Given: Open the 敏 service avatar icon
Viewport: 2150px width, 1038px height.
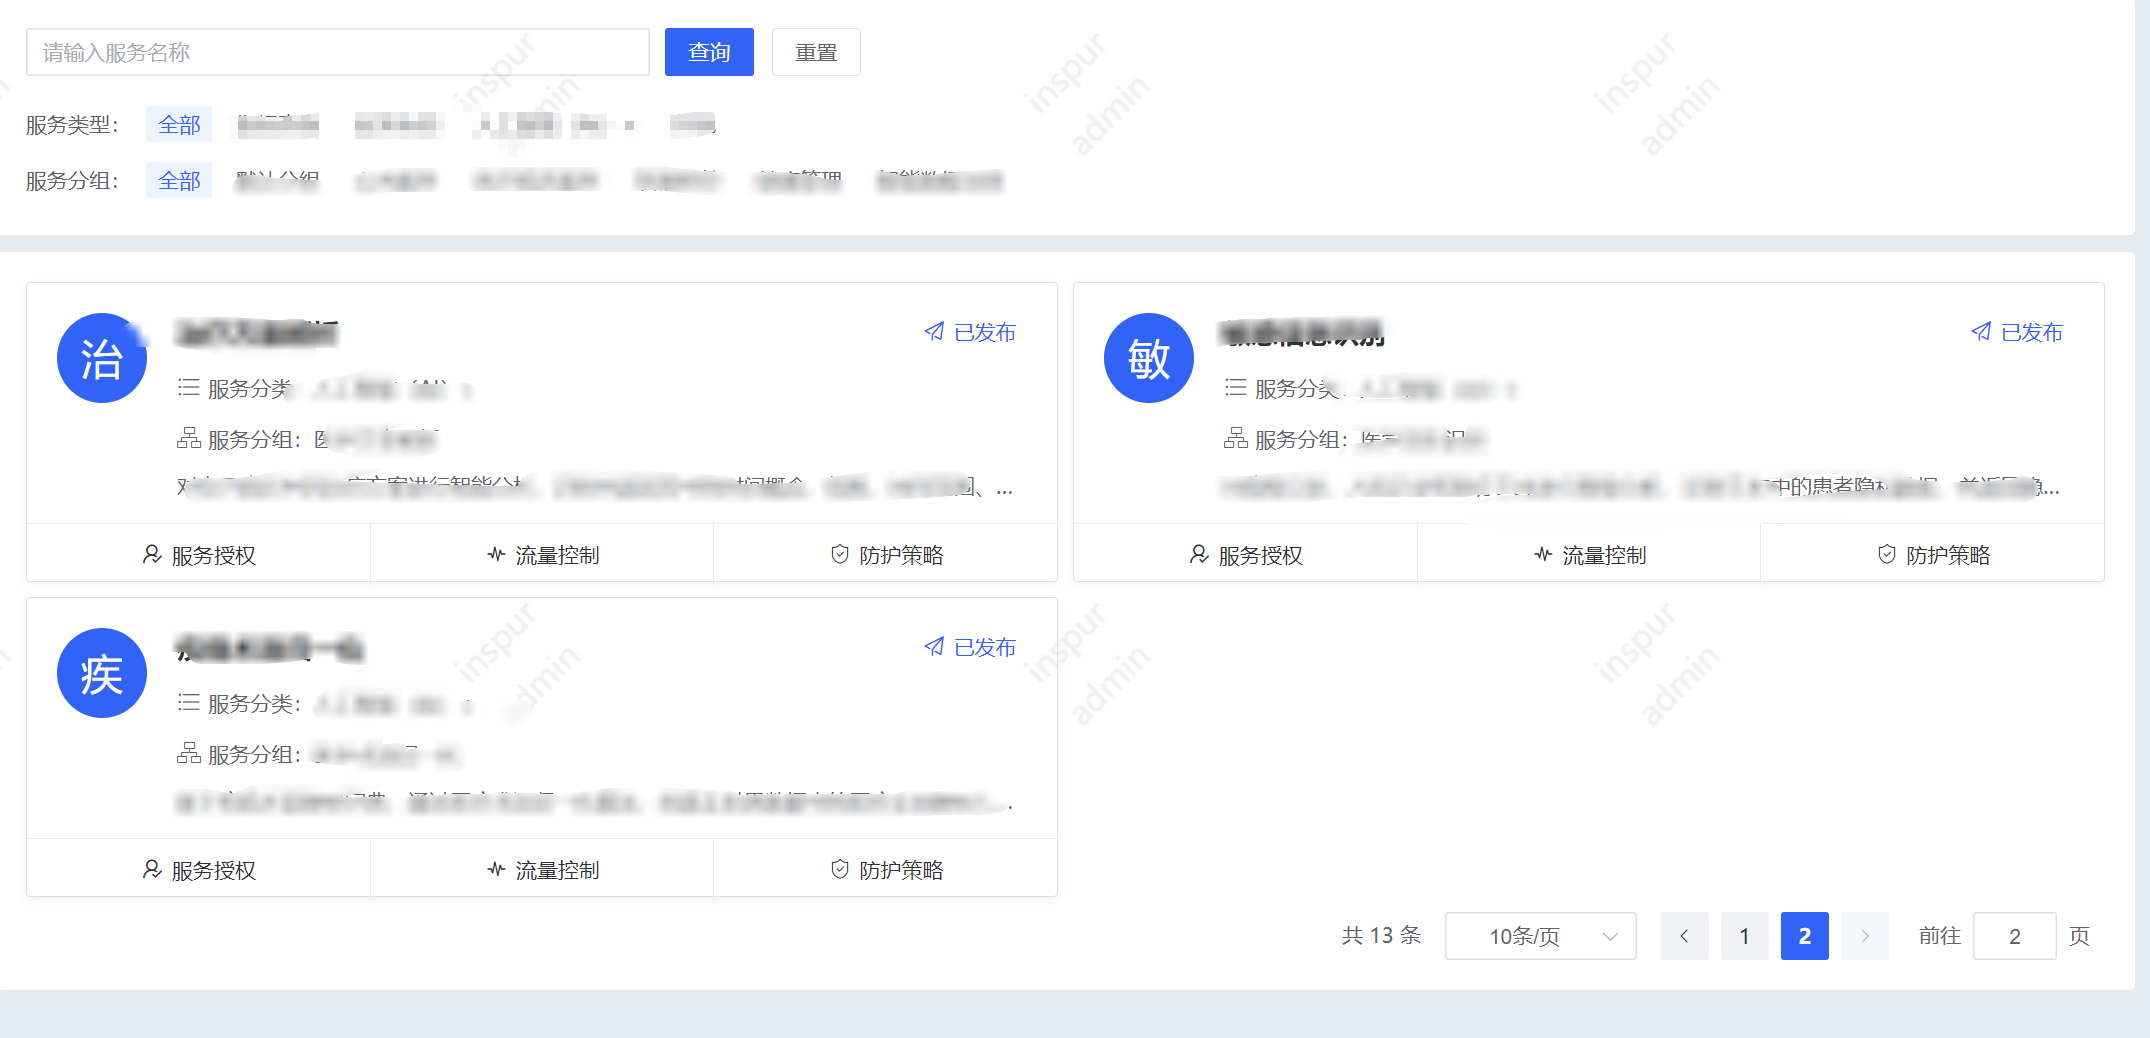Looking at the screenshot, I should (1149, 358).
